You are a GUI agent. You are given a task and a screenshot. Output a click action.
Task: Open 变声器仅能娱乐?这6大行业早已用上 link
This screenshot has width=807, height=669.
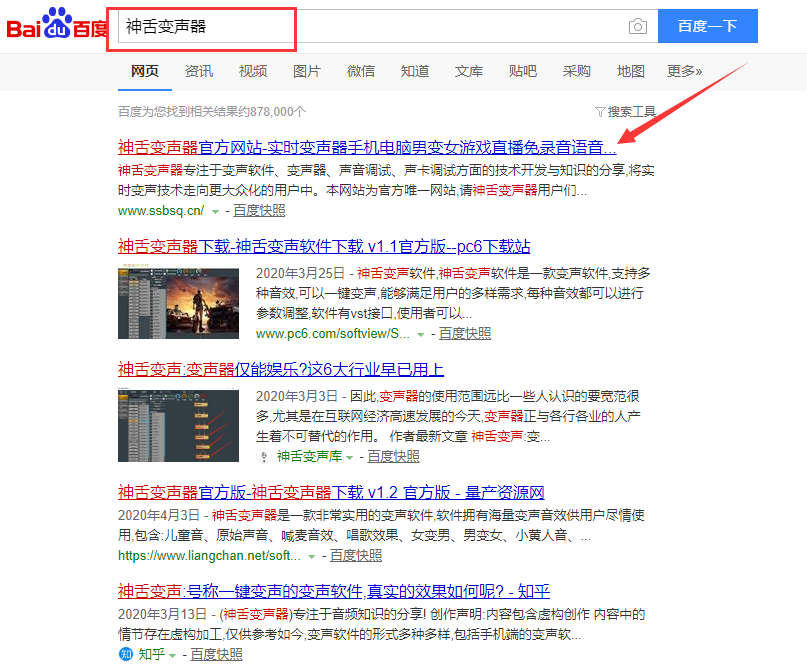click(x=281, y=369)
